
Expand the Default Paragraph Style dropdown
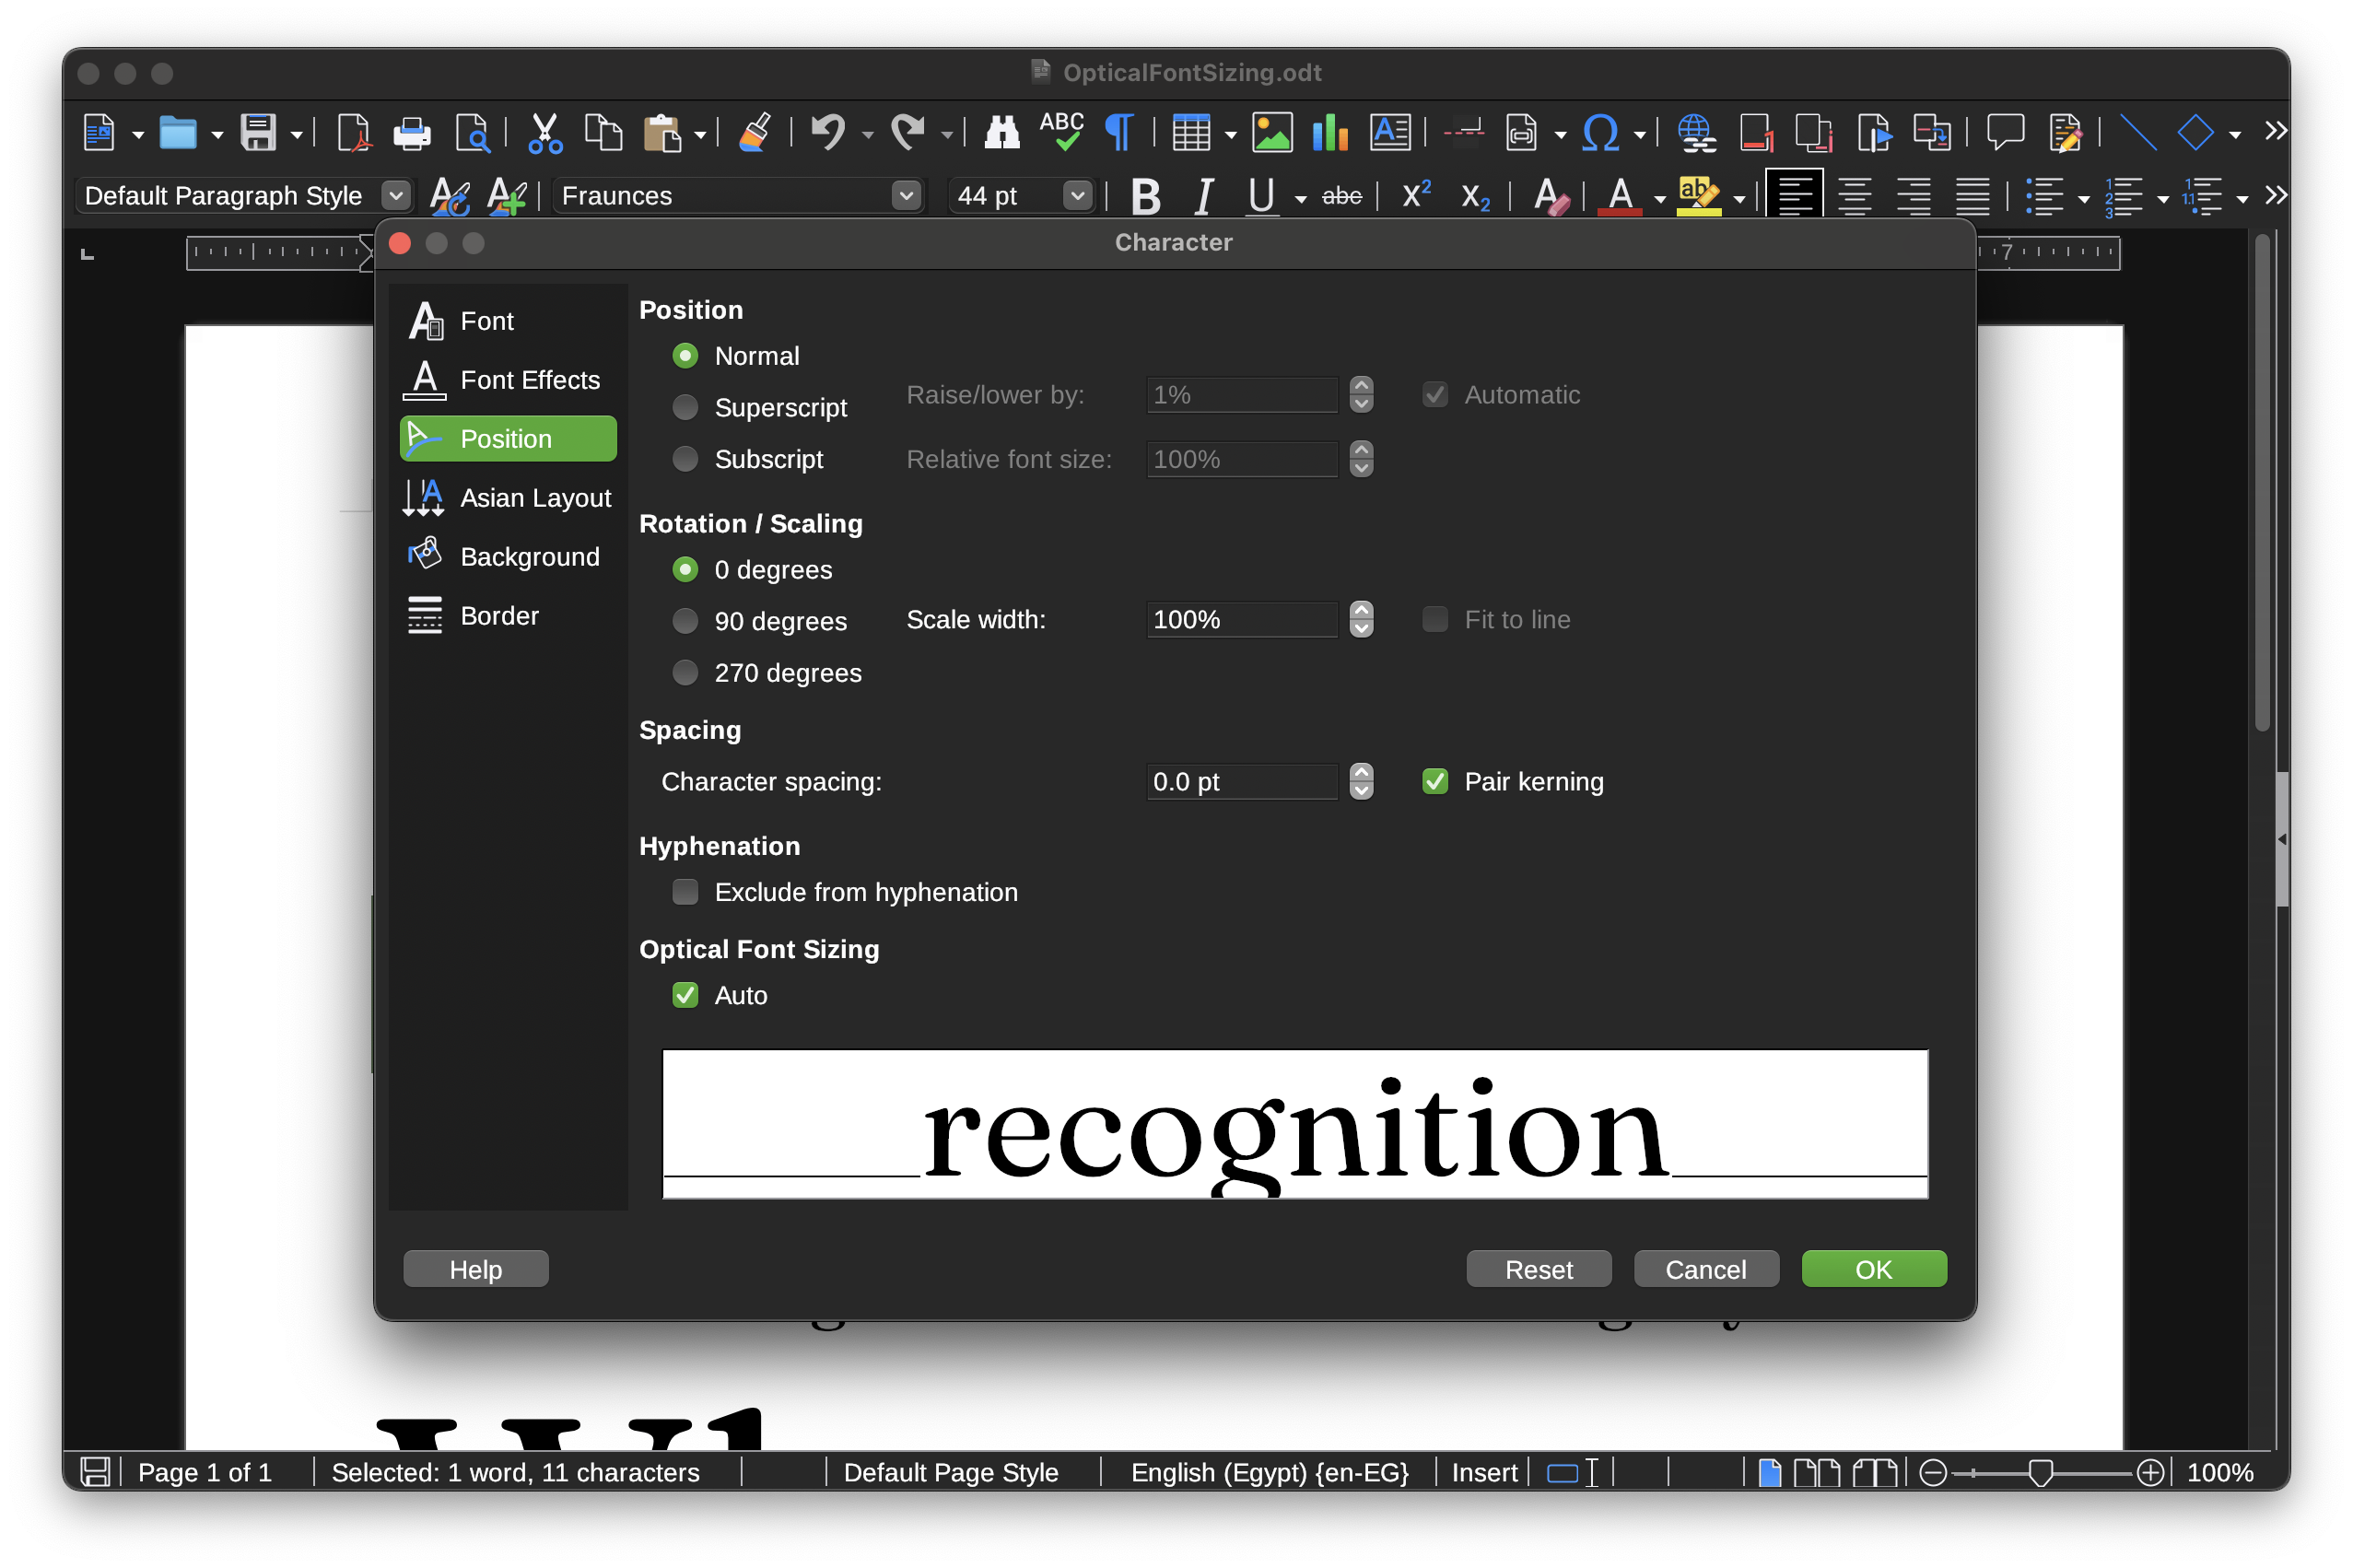(396, 196)
